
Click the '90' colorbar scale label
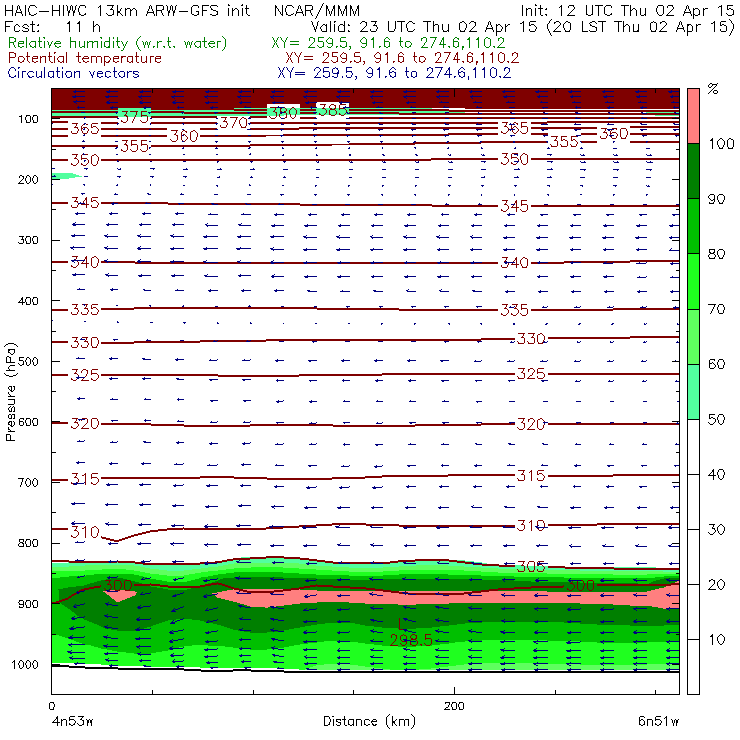(x=716, y=199)
